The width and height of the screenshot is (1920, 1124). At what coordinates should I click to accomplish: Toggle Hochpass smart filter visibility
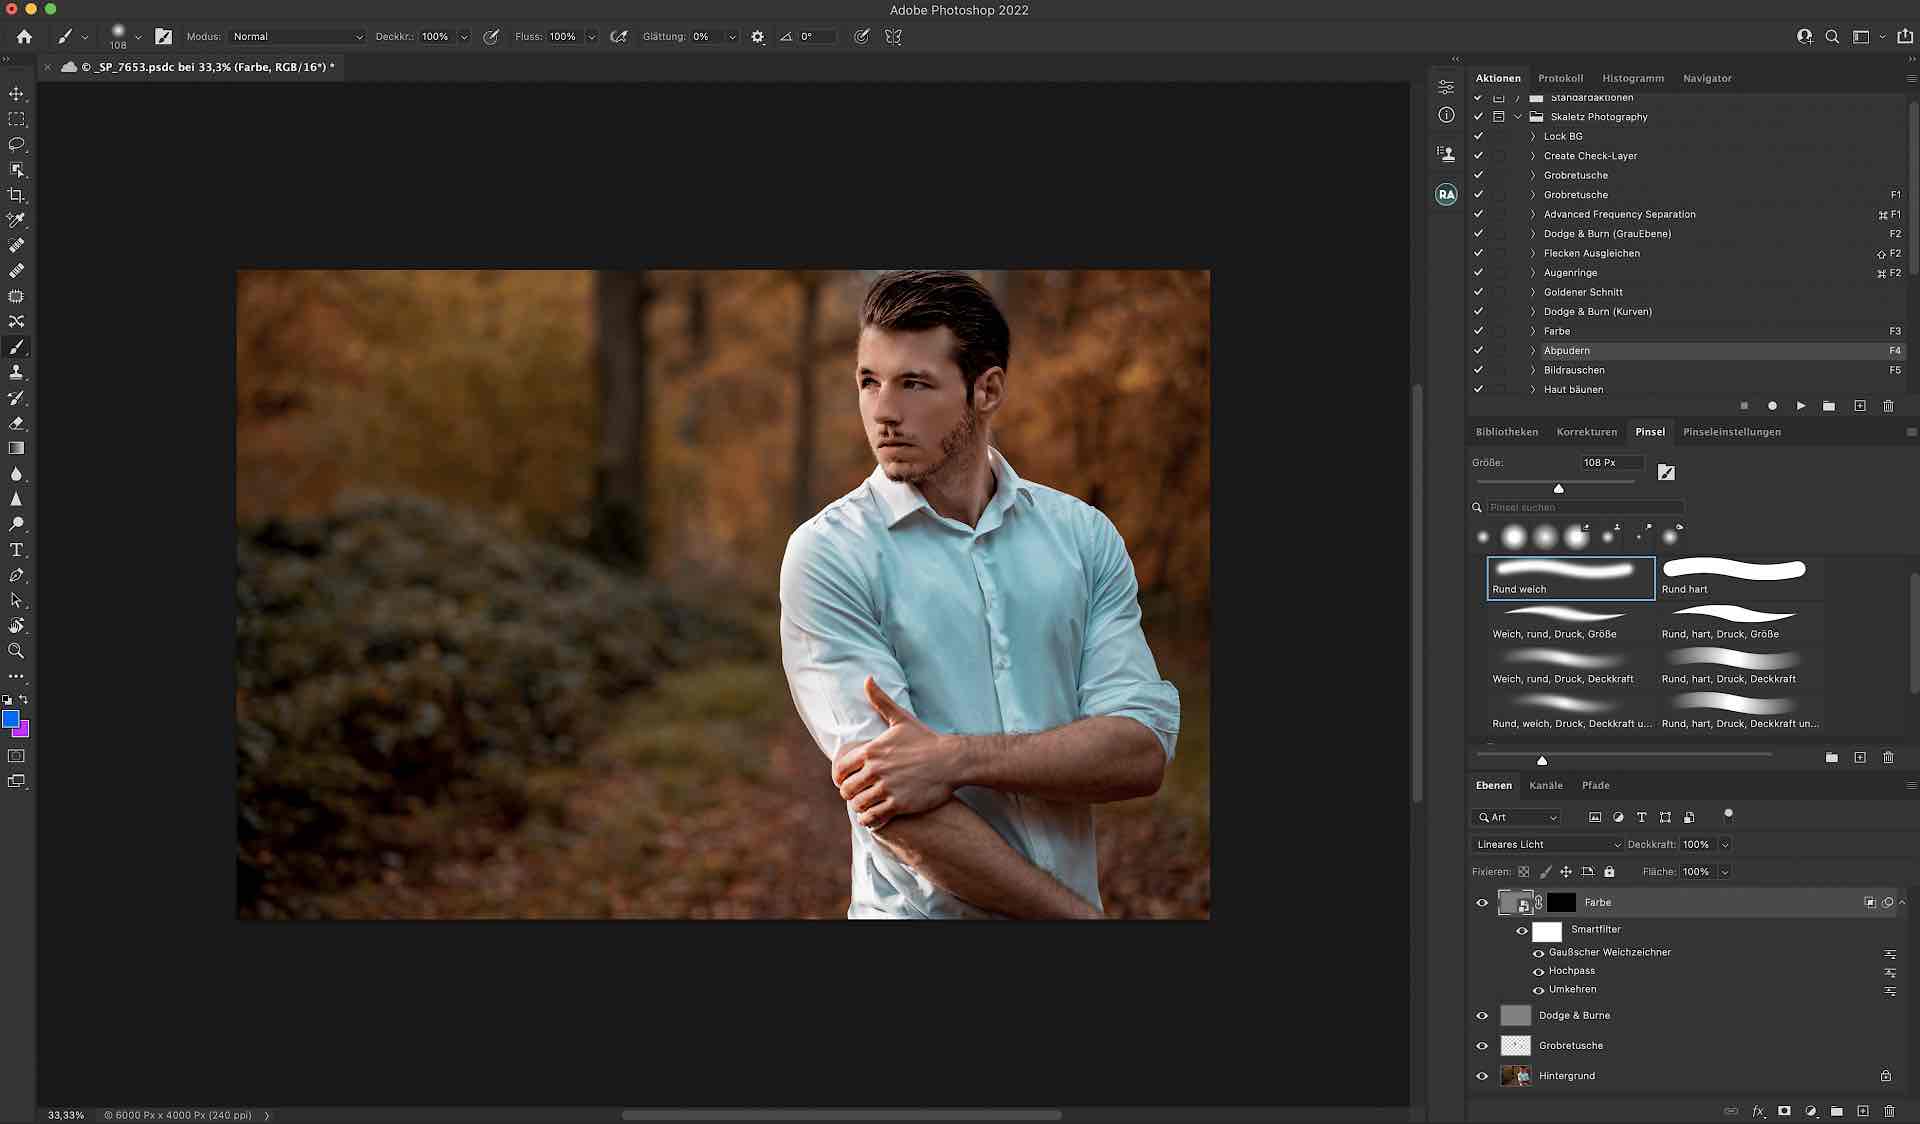pyautogui.click(x=1539, y=971)
